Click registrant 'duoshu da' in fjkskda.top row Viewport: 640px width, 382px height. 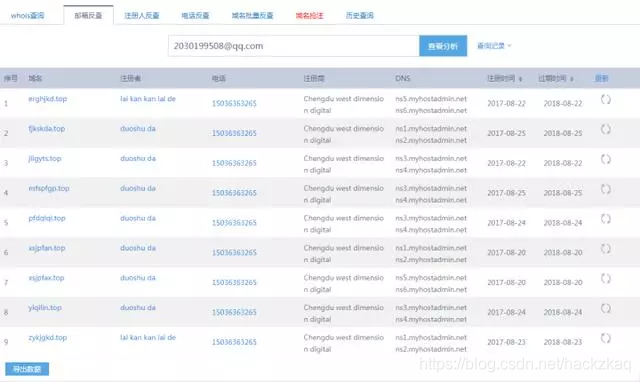pos(138,129)
